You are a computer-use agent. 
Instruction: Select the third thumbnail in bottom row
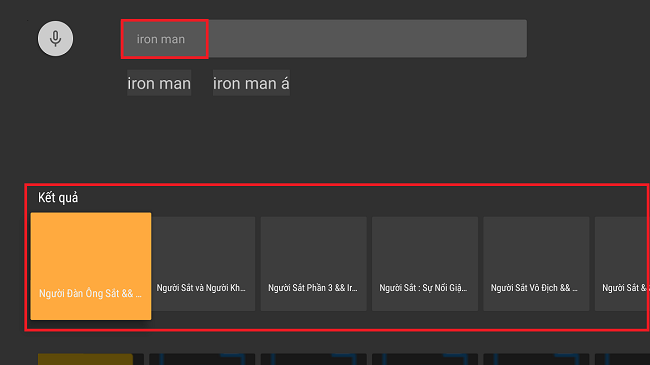pyautogui.click(x=314, y=359)
